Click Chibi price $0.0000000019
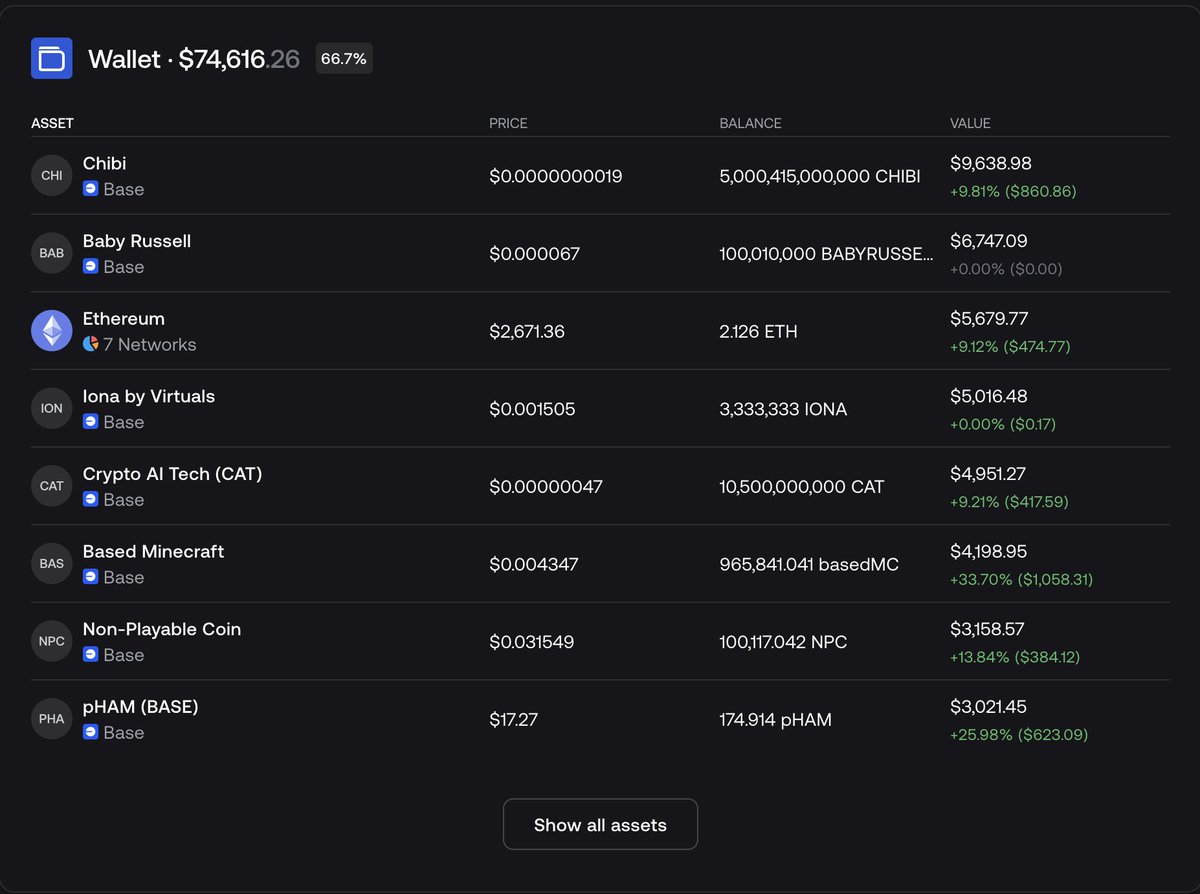This screenshot has height=894, width=1200. [x=556, y=176]
